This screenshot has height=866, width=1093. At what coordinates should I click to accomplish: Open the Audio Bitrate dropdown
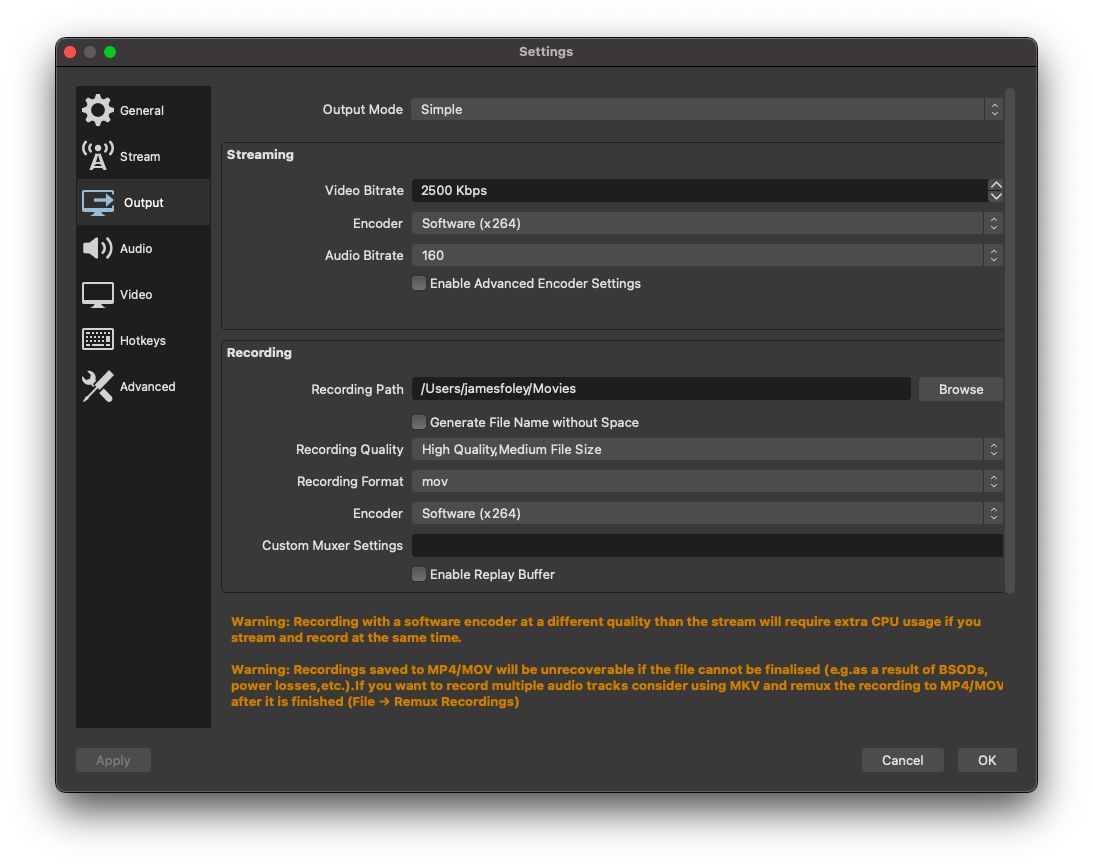click(706, 255)
